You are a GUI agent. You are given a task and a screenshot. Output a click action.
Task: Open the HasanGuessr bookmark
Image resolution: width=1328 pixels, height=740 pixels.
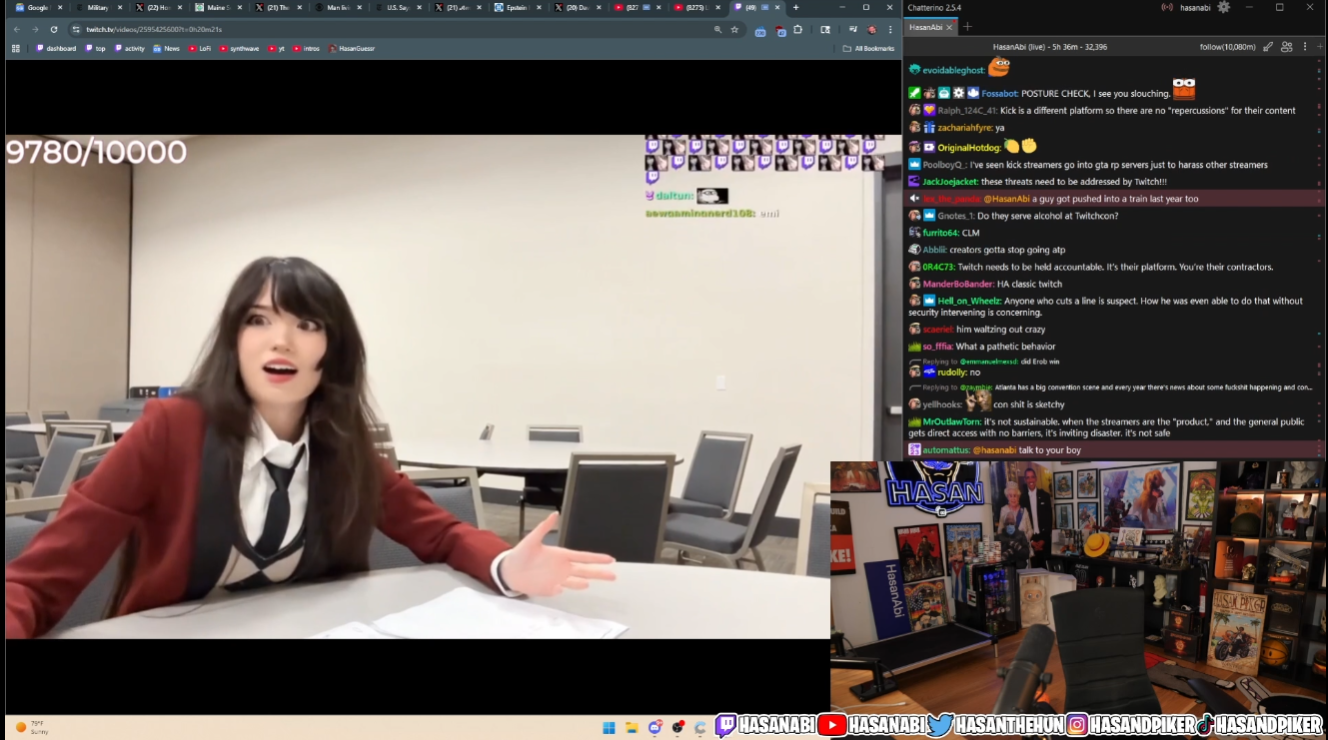click(352, 48)
